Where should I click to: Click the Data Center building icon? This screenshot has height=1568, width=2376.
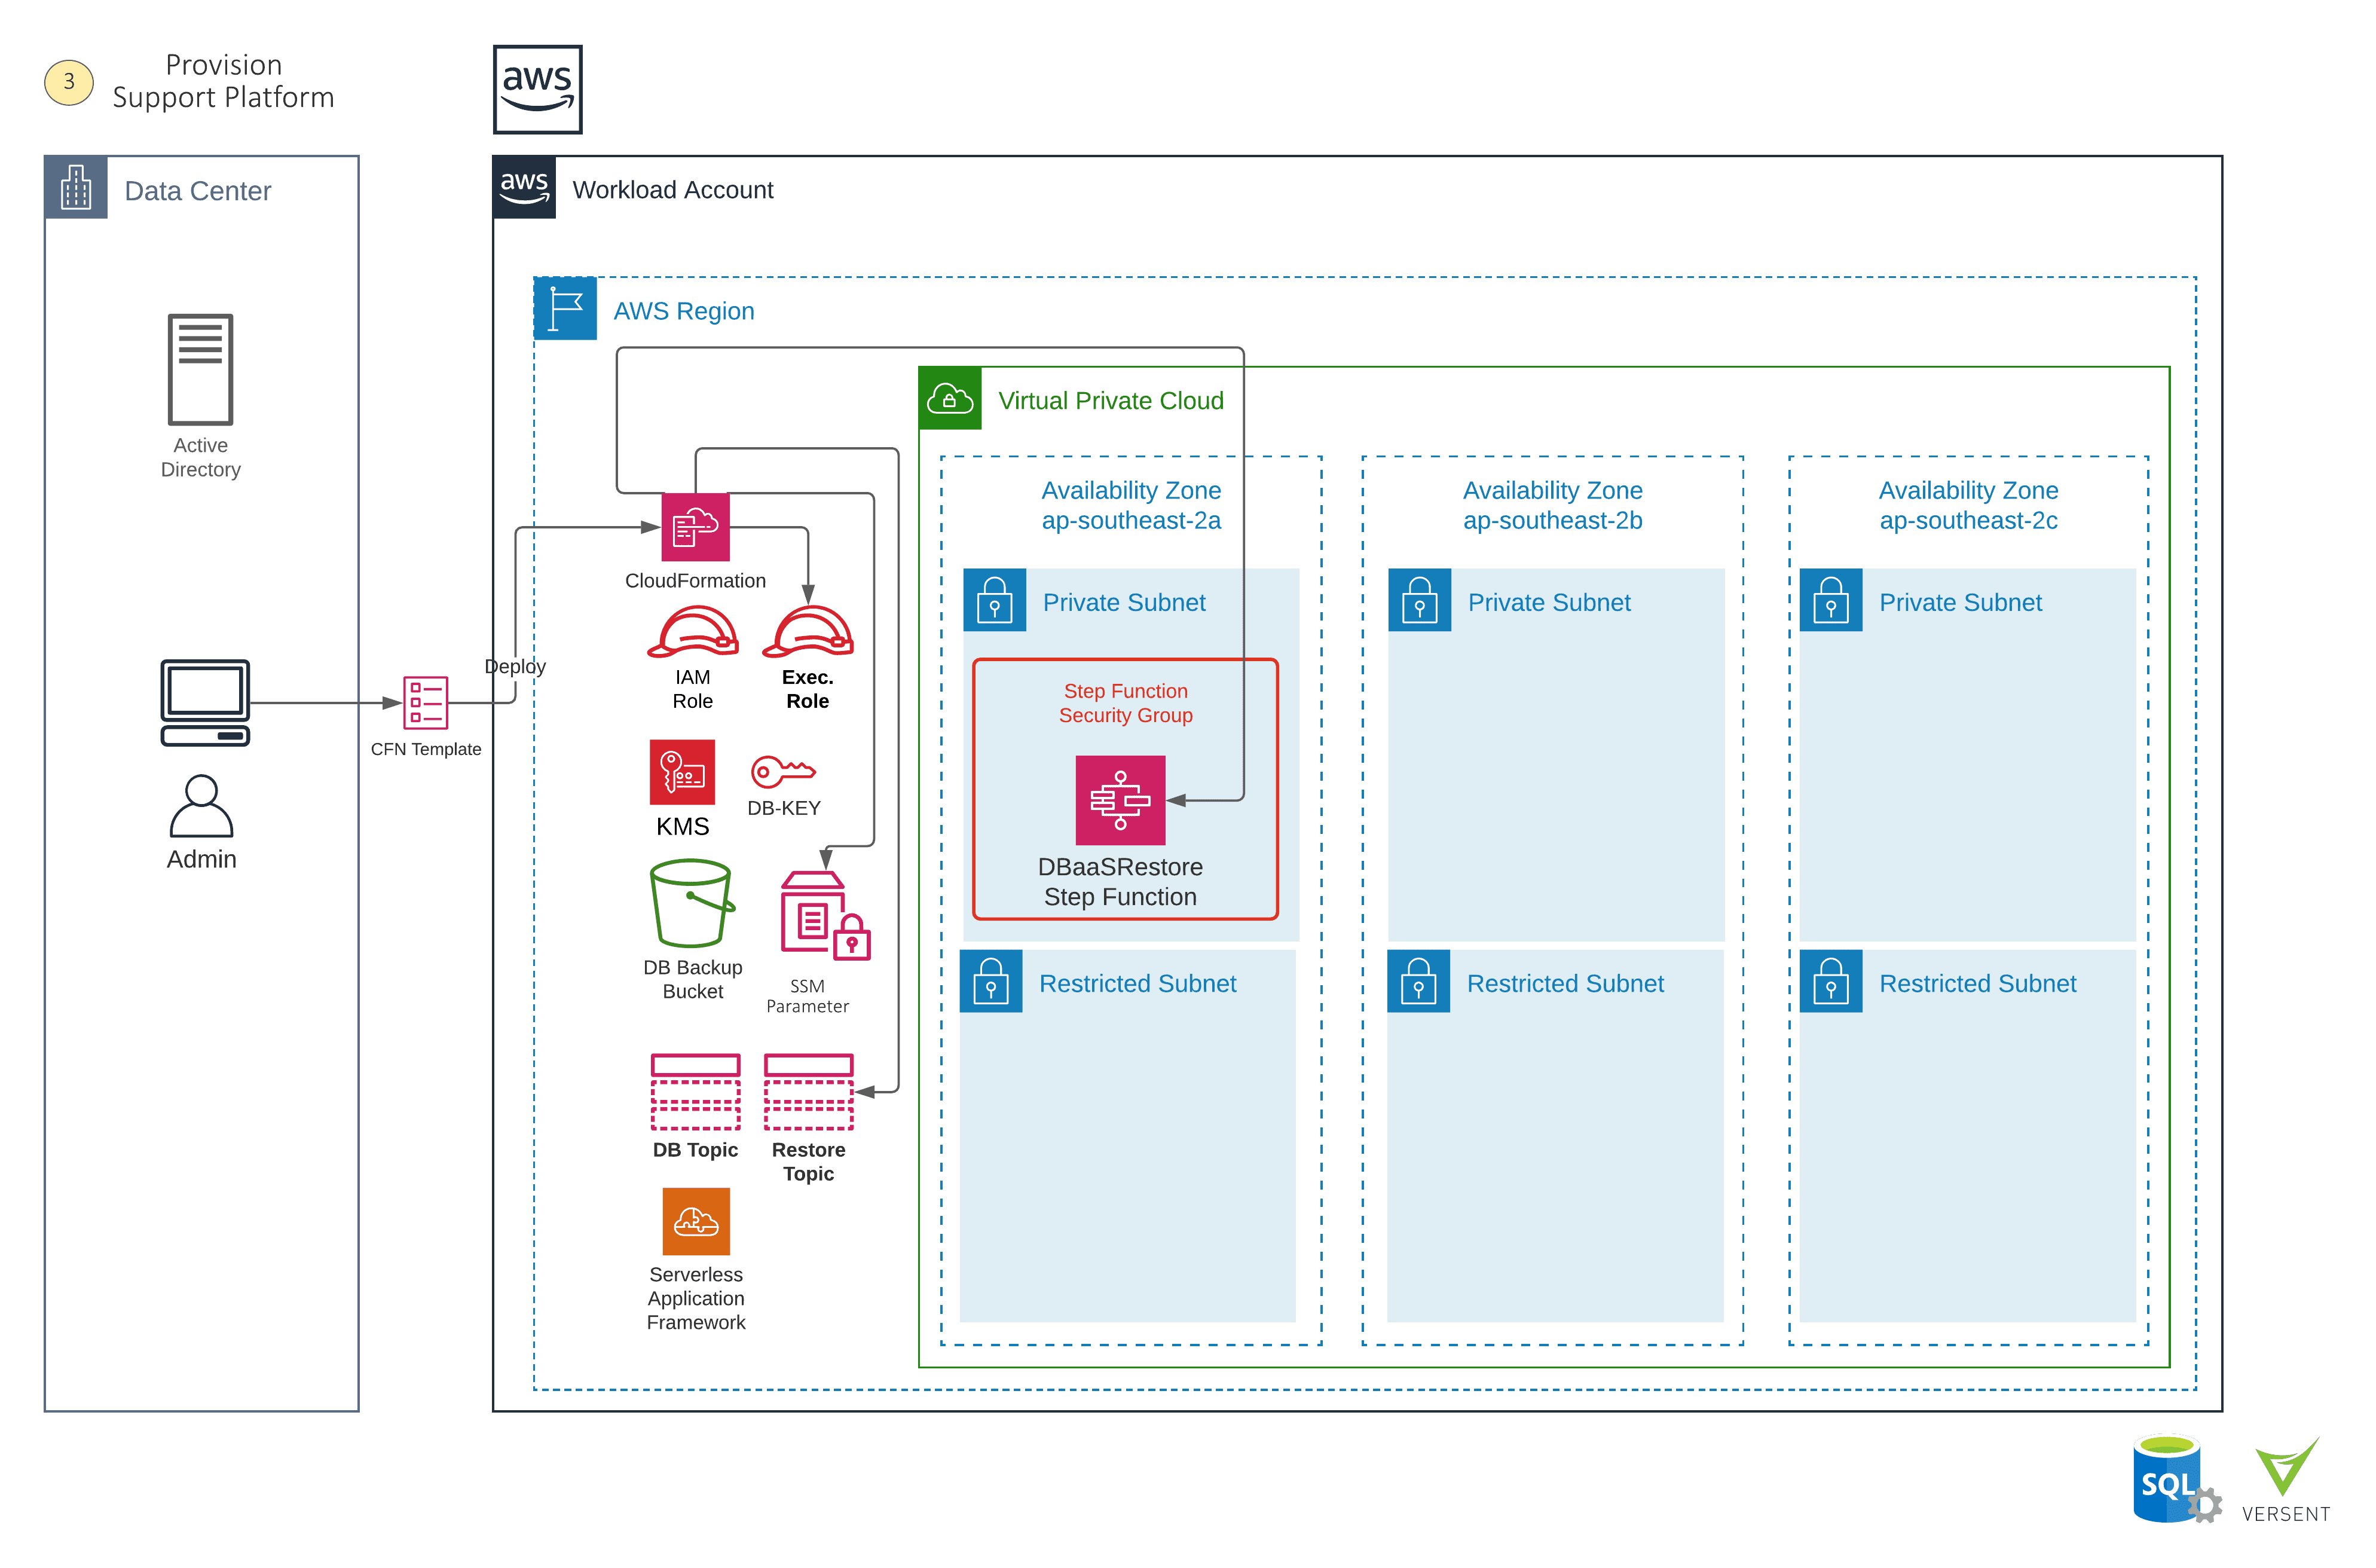(x=76, y=187)
